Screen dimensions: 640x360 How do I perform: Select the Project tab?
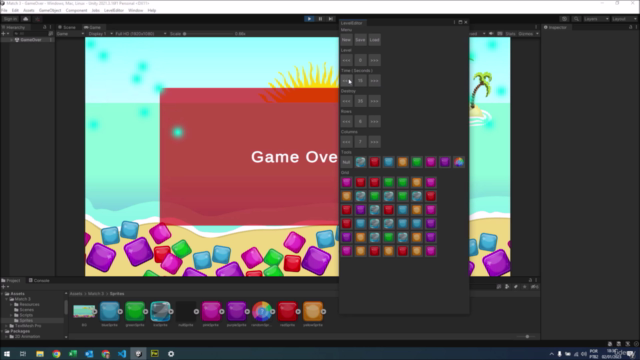11,280
